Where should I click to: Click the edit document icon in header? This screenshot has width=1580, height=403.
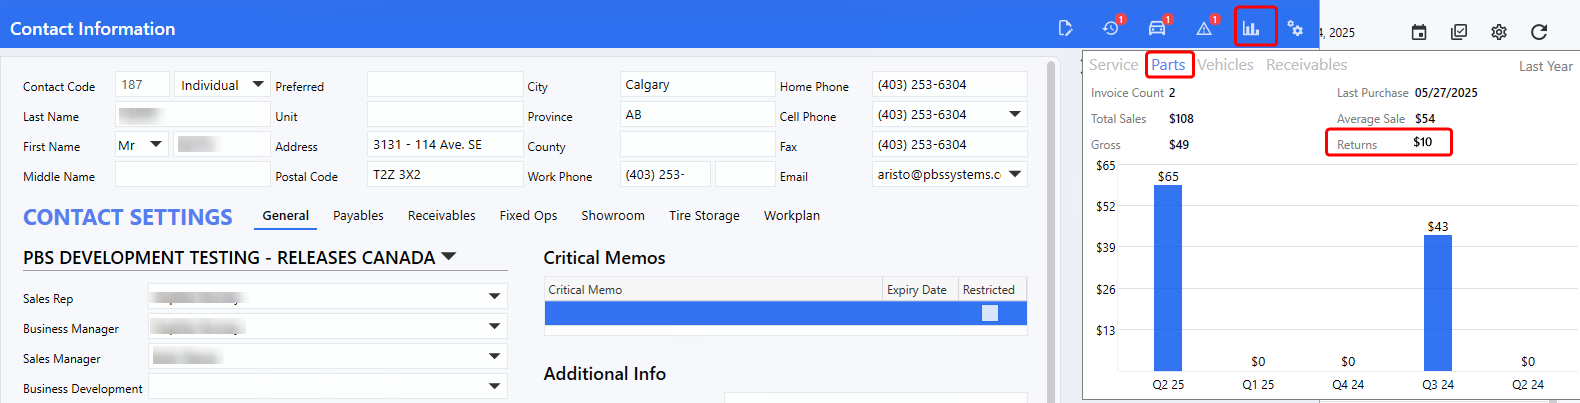[x=1065, y=29]
